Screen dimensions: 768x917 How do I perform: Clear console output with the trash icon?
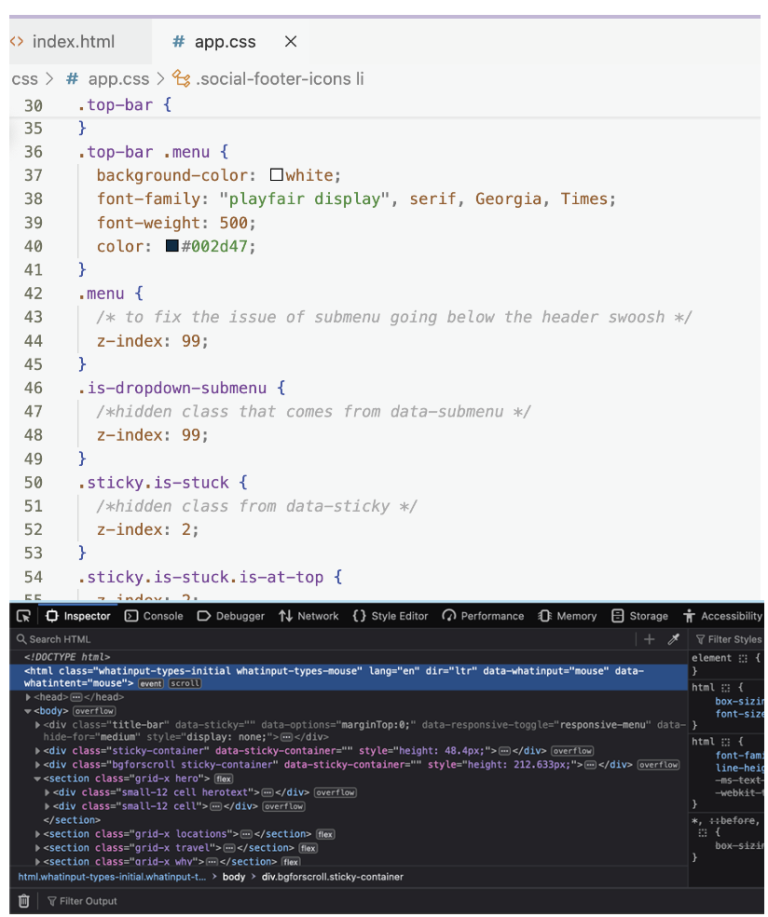[24, 901]
